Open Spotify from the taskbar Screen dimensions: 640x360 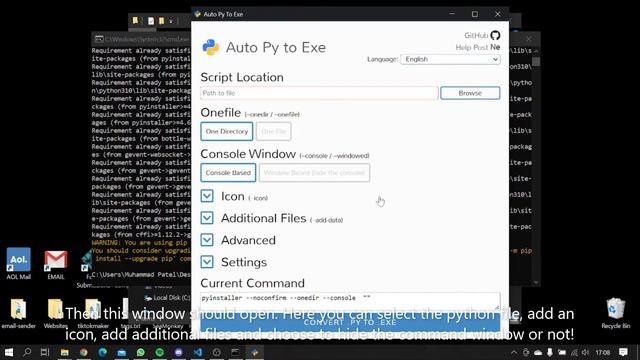160,352
